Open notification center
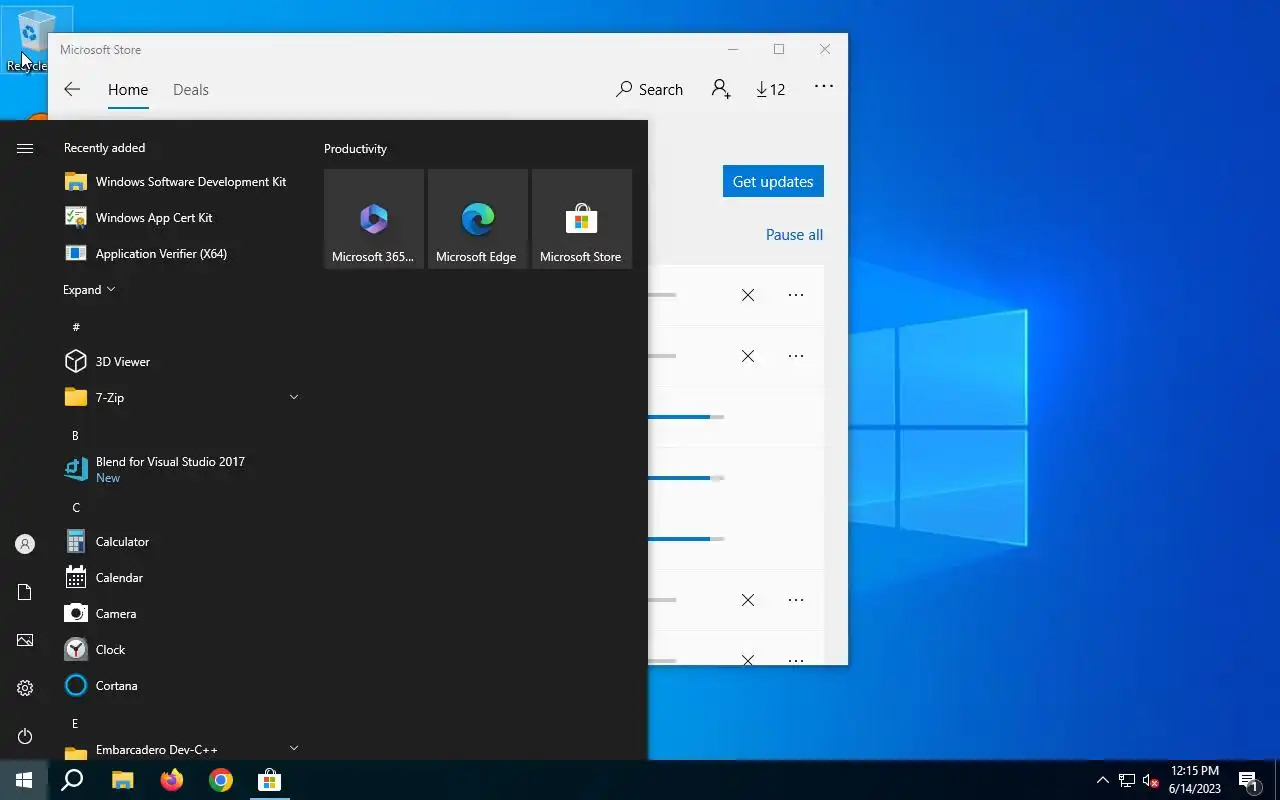This screenshot has width=1280, height=800. coord(1248,780)
